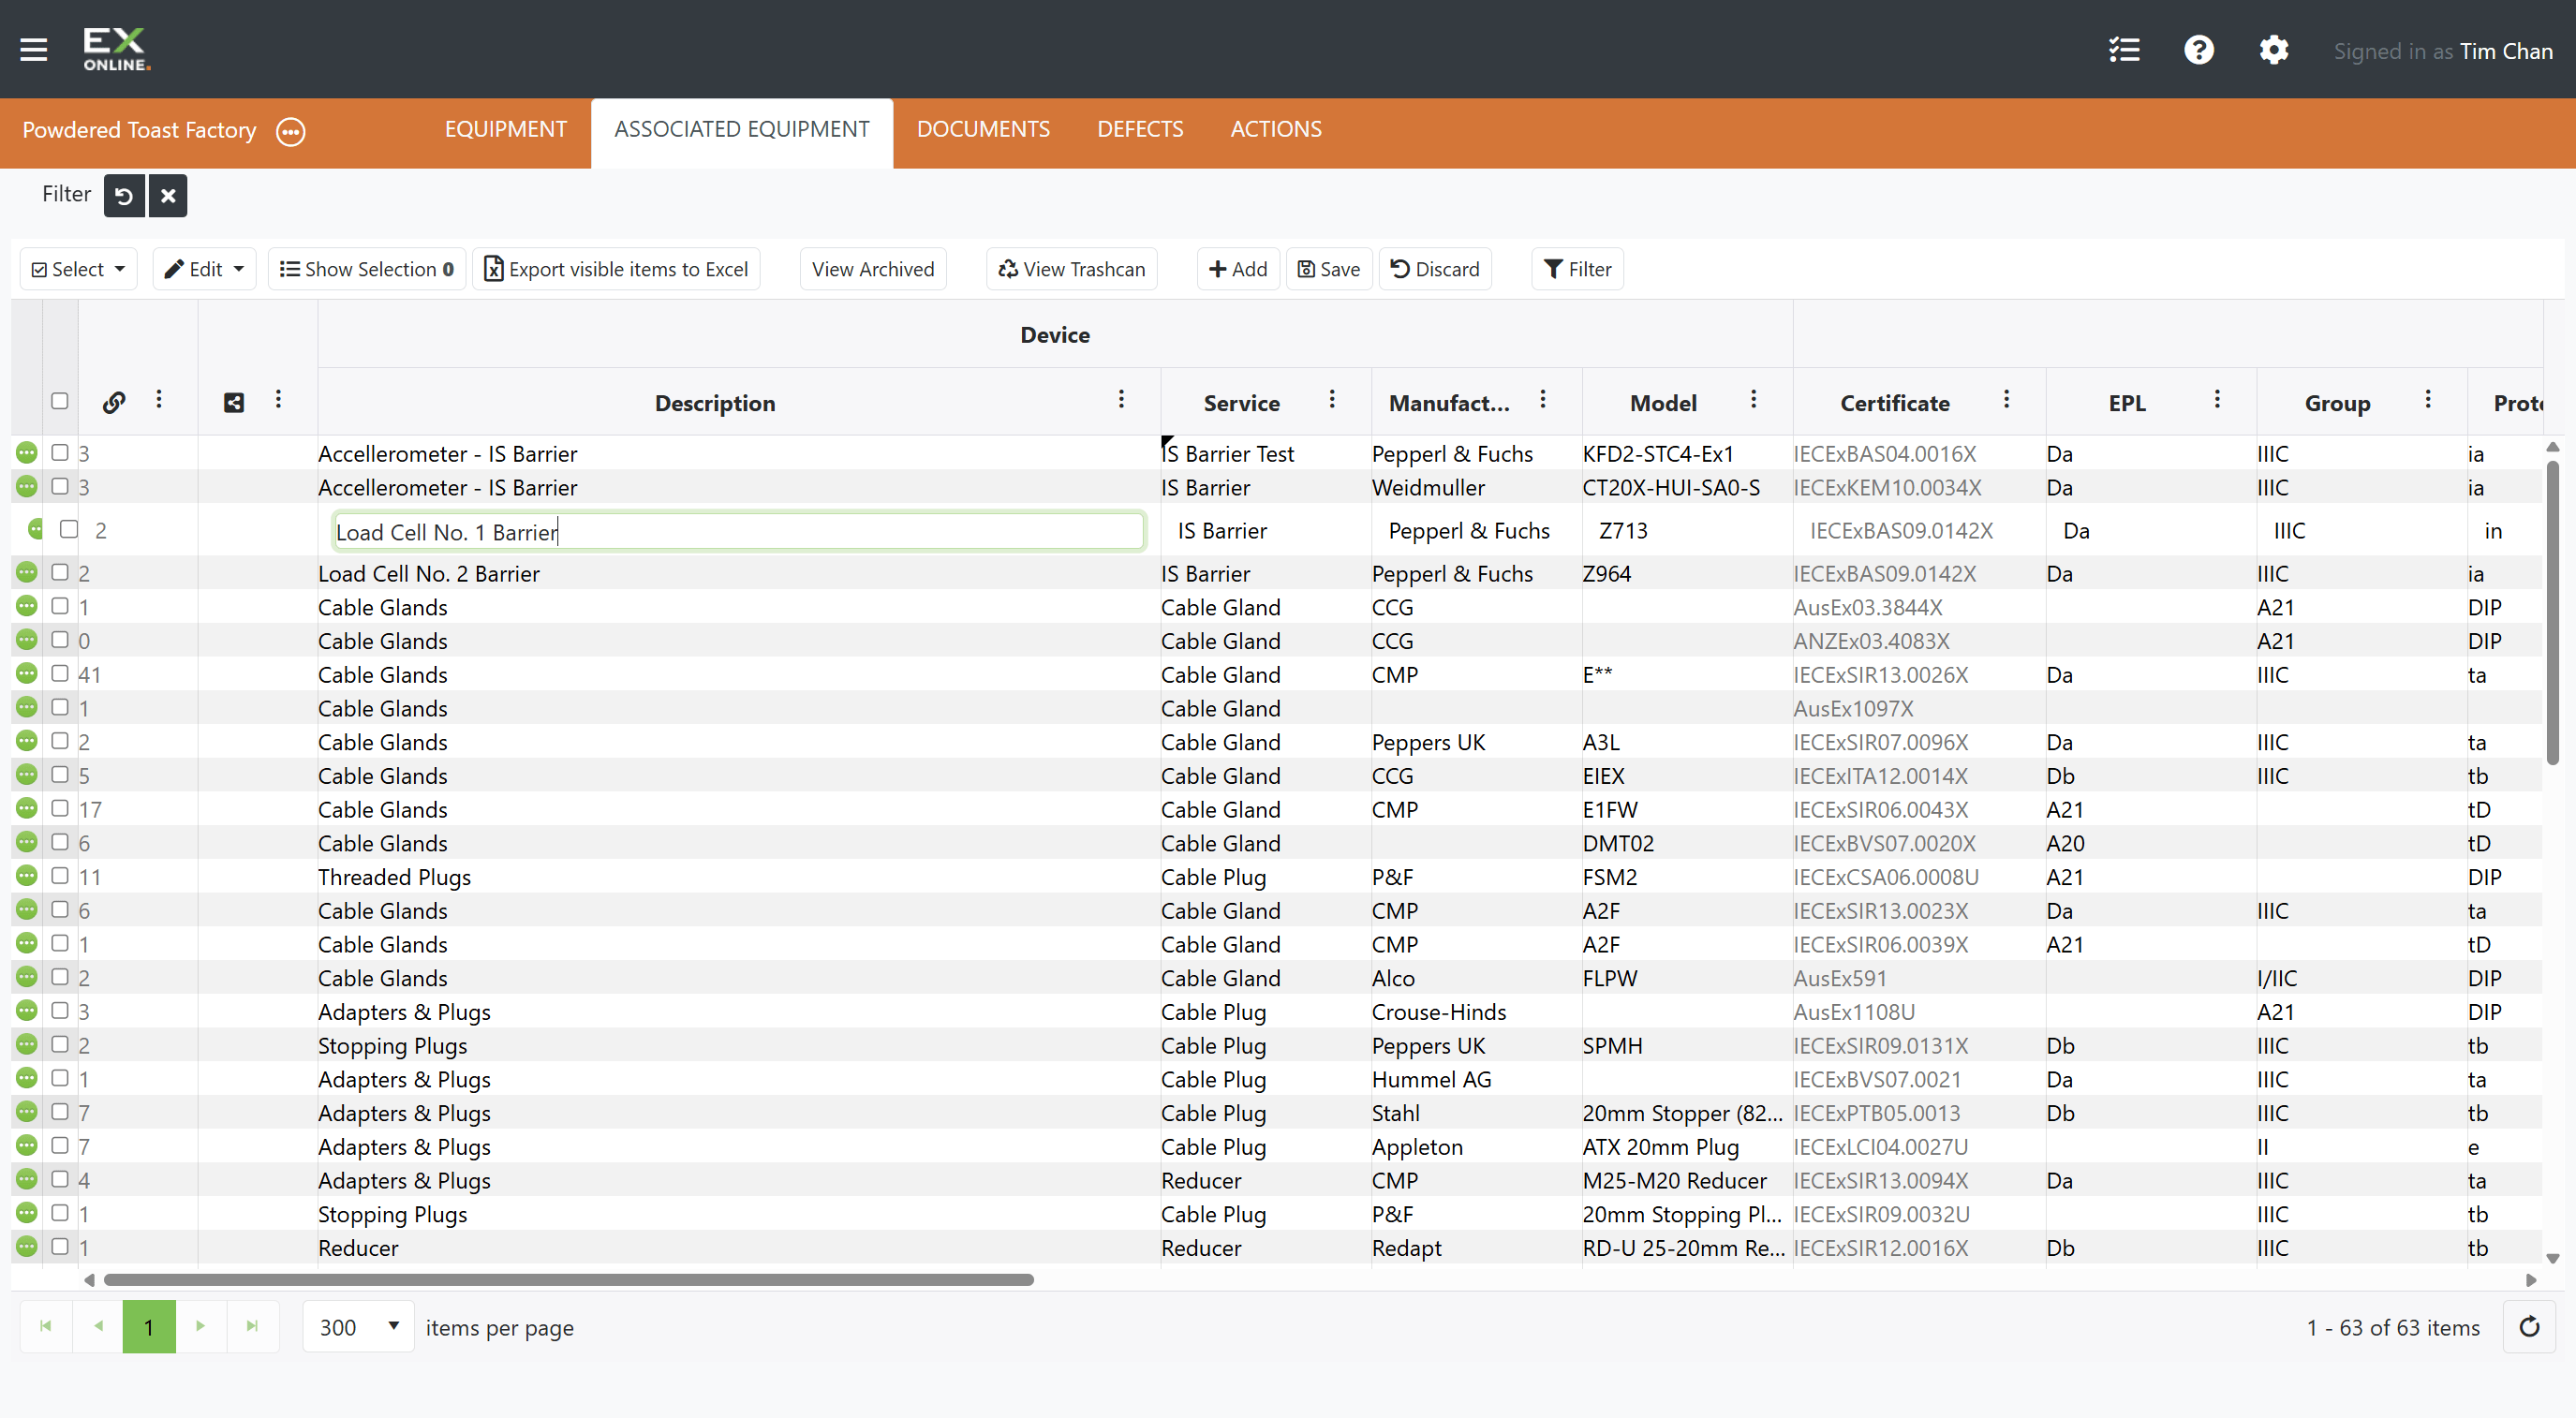The height and width of the screenshot is (1418, 2576).
Task: Switch to the DOCUMENTS tab
Action: click(983, 130)
